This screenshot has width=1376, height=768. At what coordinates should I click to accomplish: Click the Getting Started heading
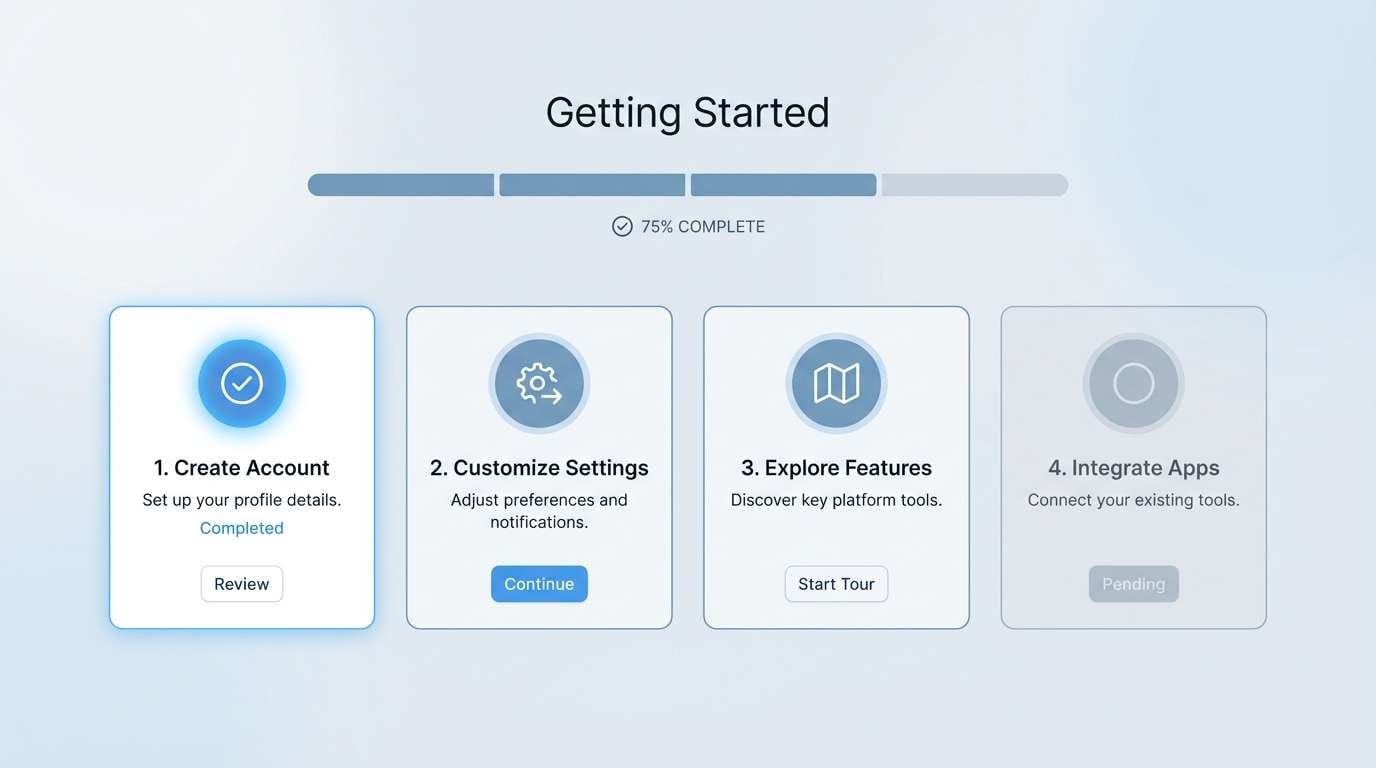(x=687, y=112)
